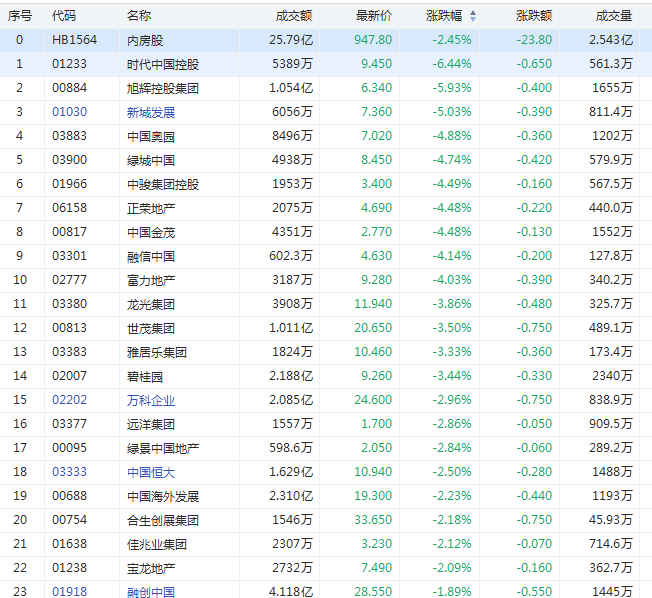Click the -23.80 change amount

(534, 40)
